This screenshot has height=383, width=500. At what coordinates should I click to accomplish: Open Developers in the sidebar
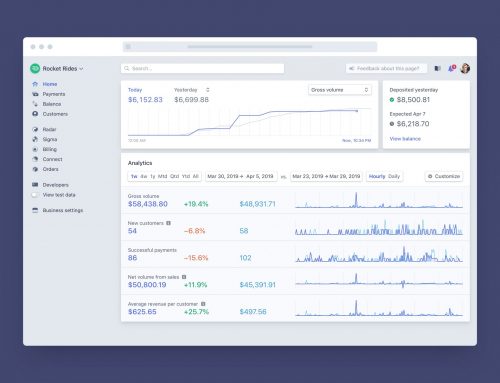[55, 185]
